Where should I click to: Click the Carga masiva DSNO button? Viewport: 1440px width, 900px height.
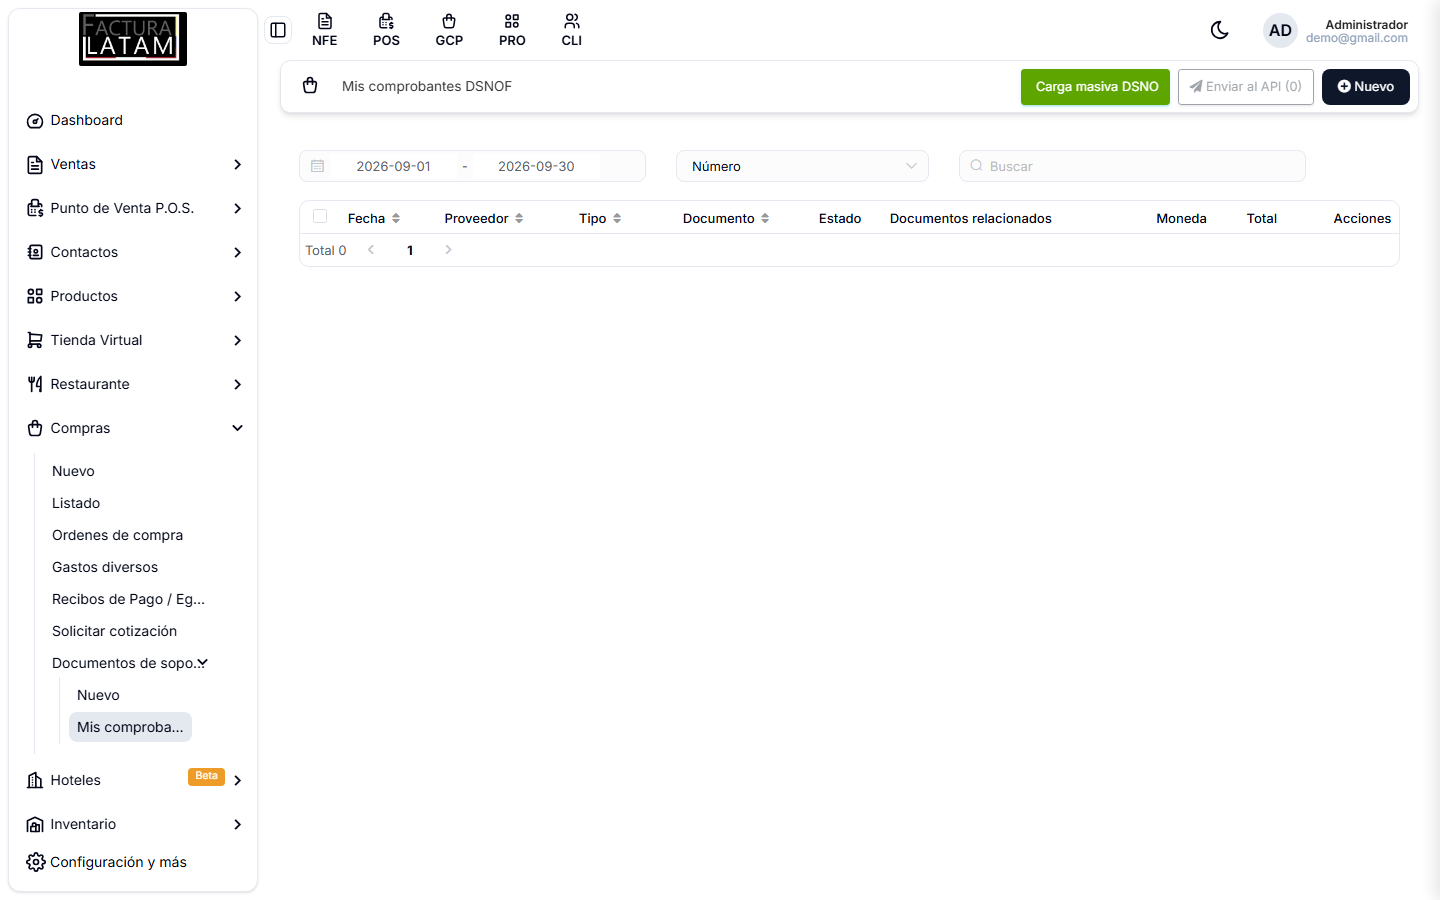[x=1096, y=87]
